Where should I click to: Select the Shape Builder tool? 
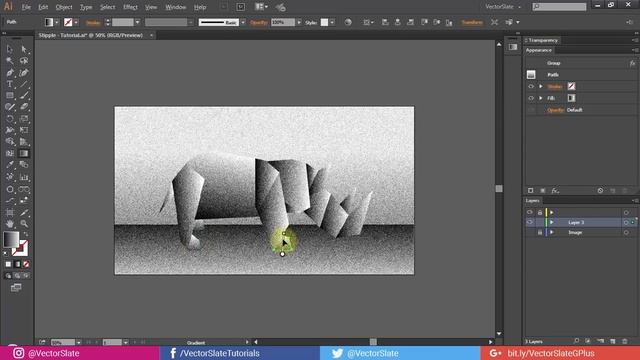click(9, 142)
